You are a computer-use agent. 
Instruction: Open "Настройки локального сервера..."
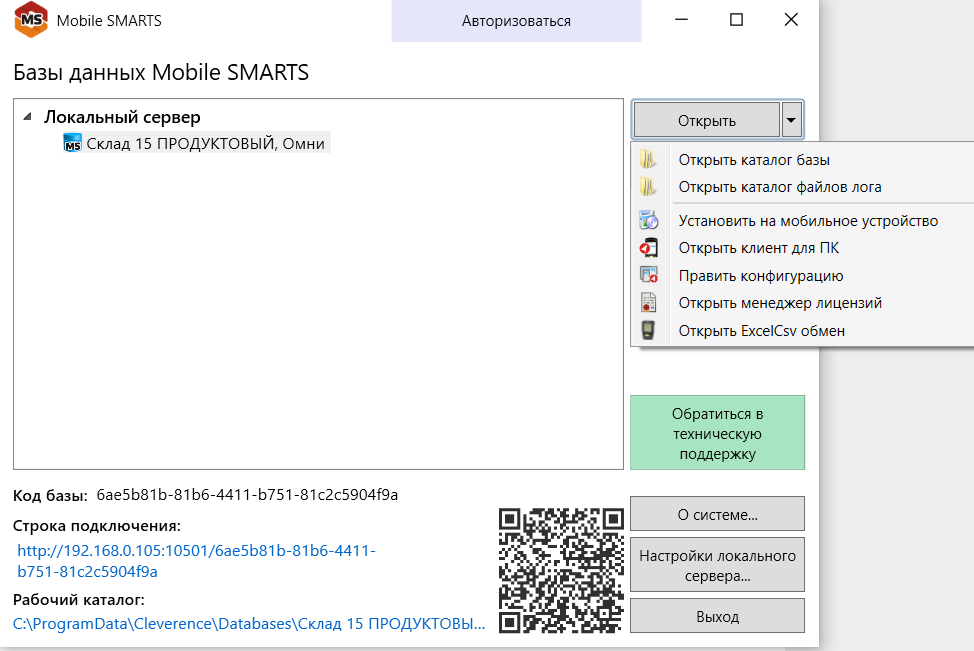[x=717, y=565]
